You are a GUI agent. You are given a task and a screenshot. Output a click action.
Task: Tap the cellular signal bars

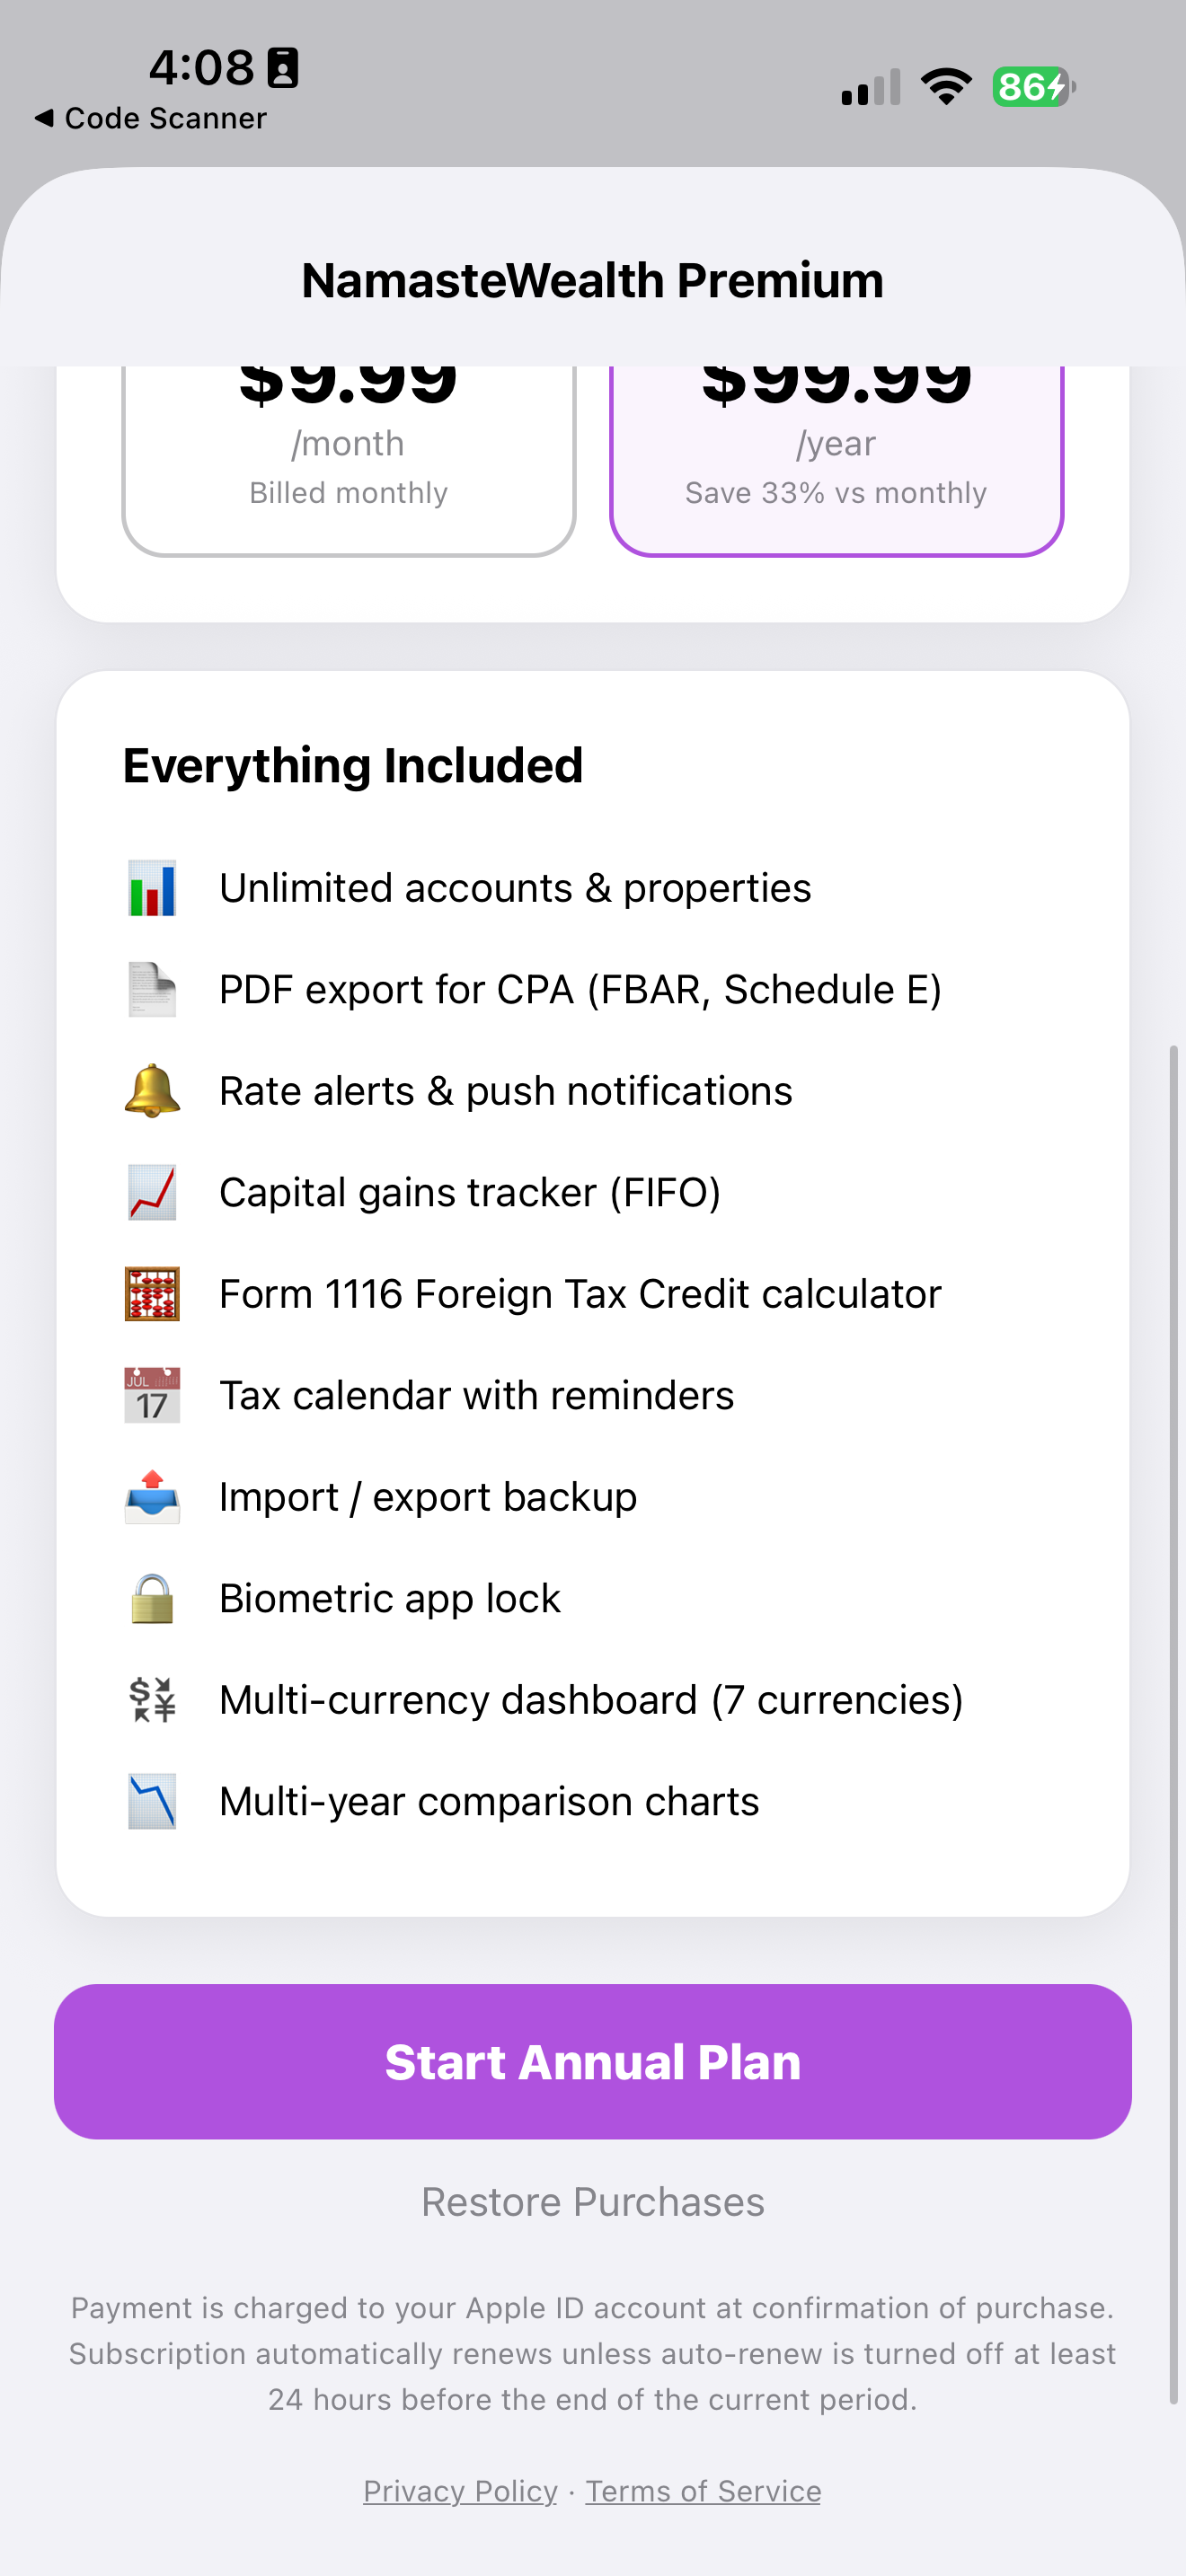click(871, 87)
